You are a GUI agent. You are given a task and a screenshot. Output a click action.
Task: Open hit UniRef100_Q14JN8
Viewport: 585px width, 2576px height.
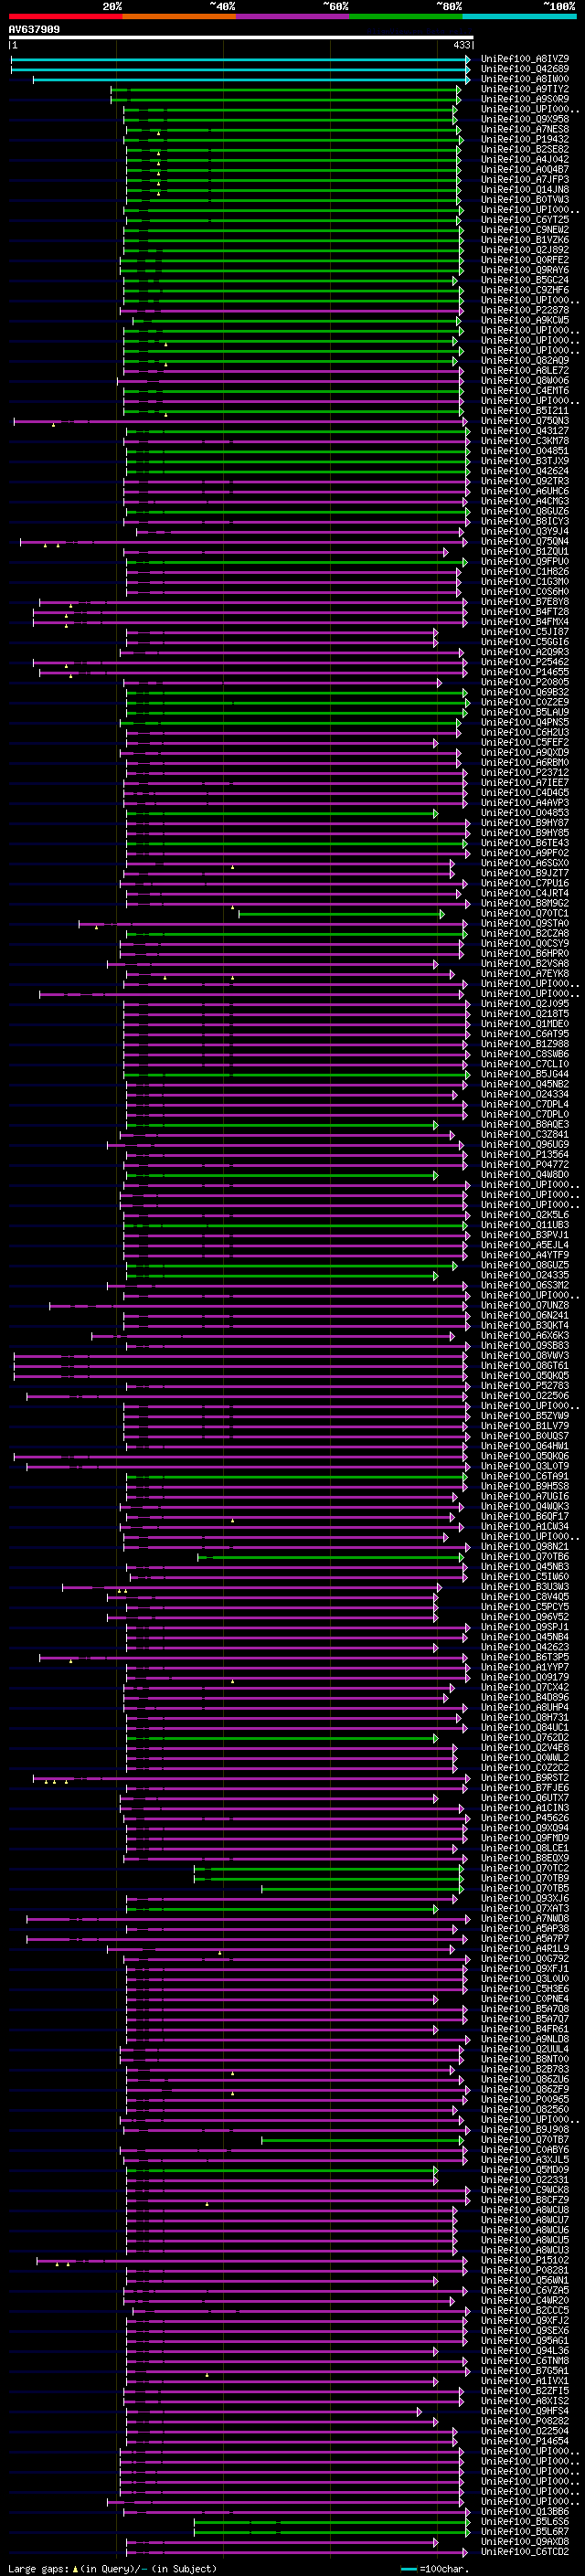click(525, 189)
